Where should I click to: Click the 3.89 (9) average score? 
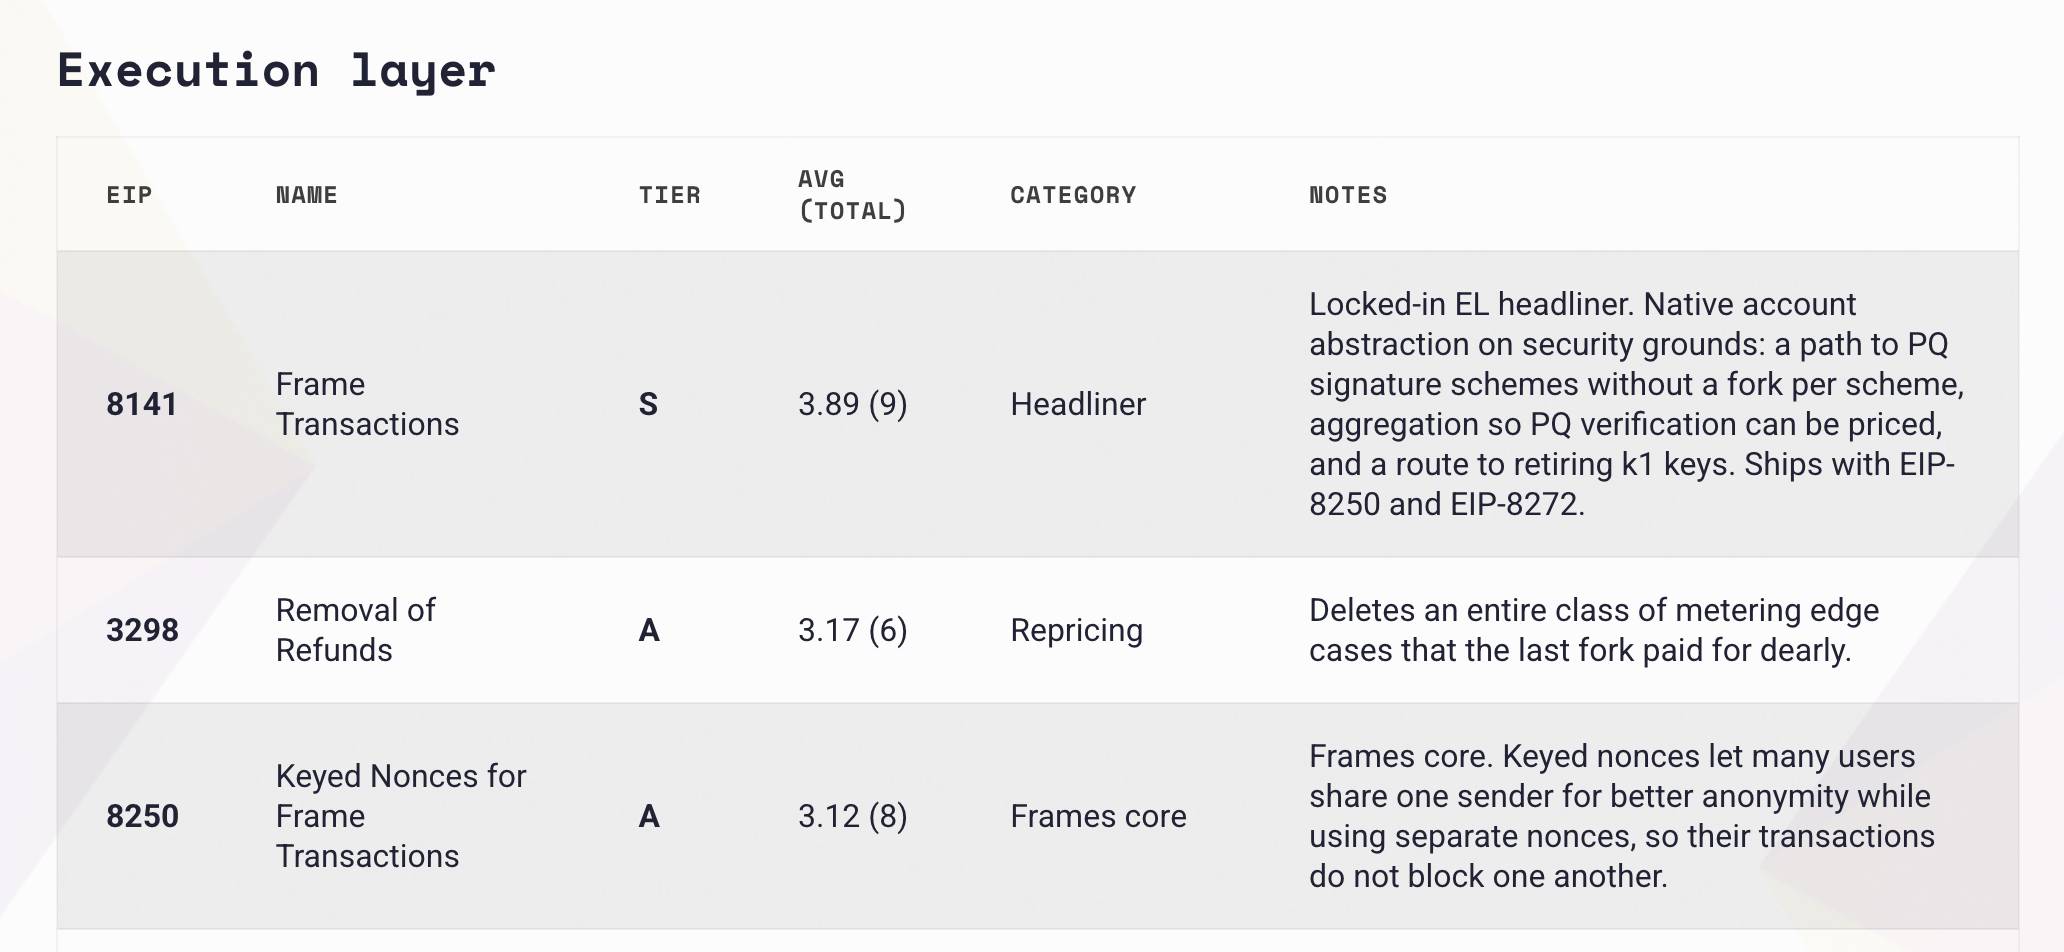coord(852,404)
